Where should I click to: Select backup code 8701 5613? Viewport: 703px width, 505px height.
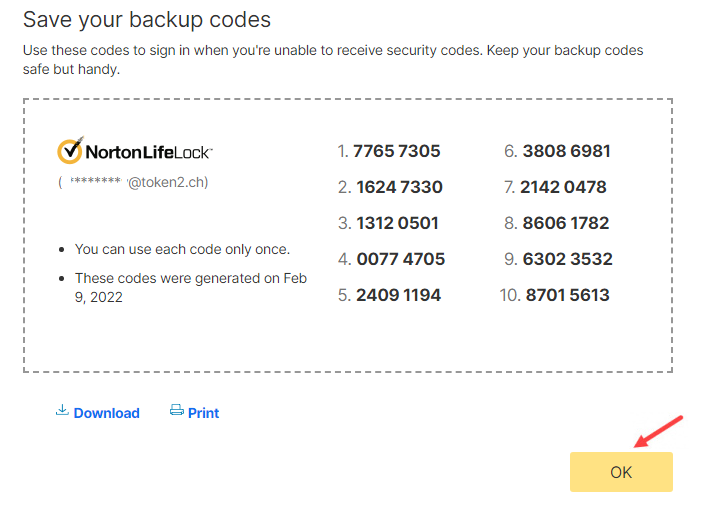click(x=568, y=295)
